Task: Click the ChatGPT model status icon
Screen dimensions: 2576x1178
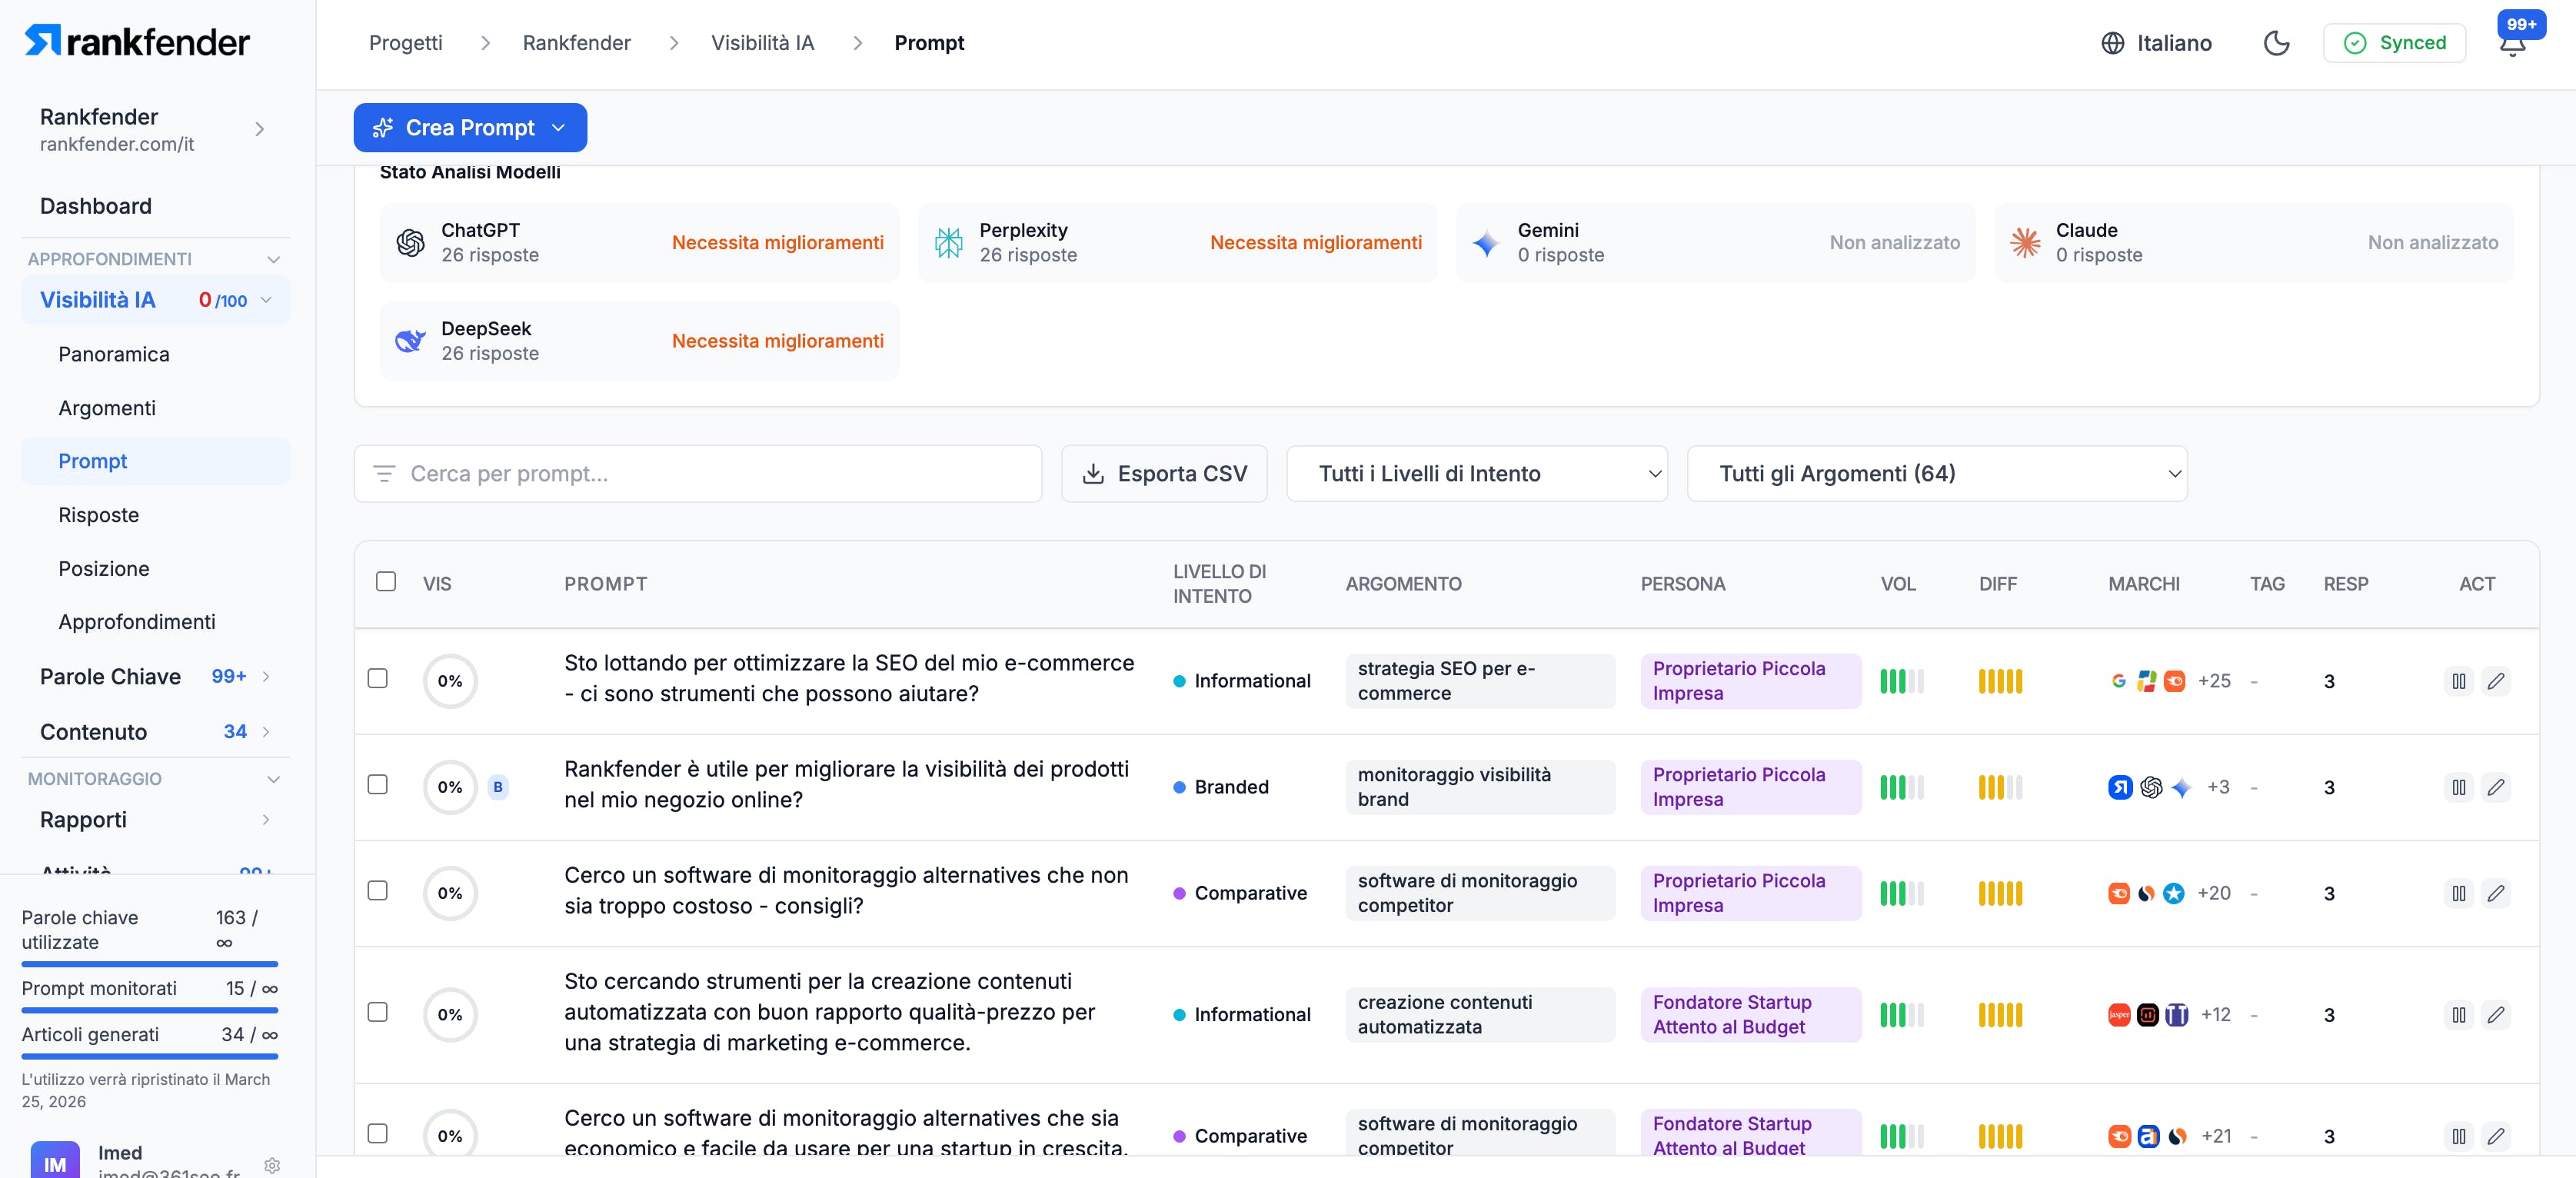Action: pyautogui.click(x=410, y=242)
